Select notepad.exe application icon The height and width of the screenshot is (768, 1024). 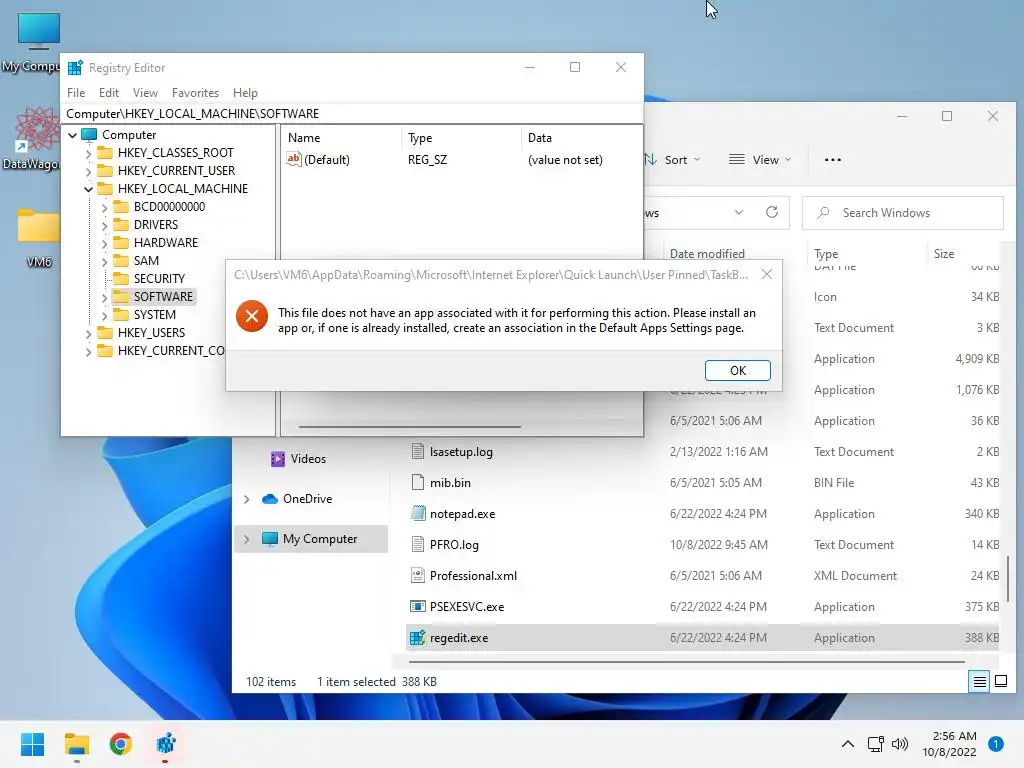(418, 513)
